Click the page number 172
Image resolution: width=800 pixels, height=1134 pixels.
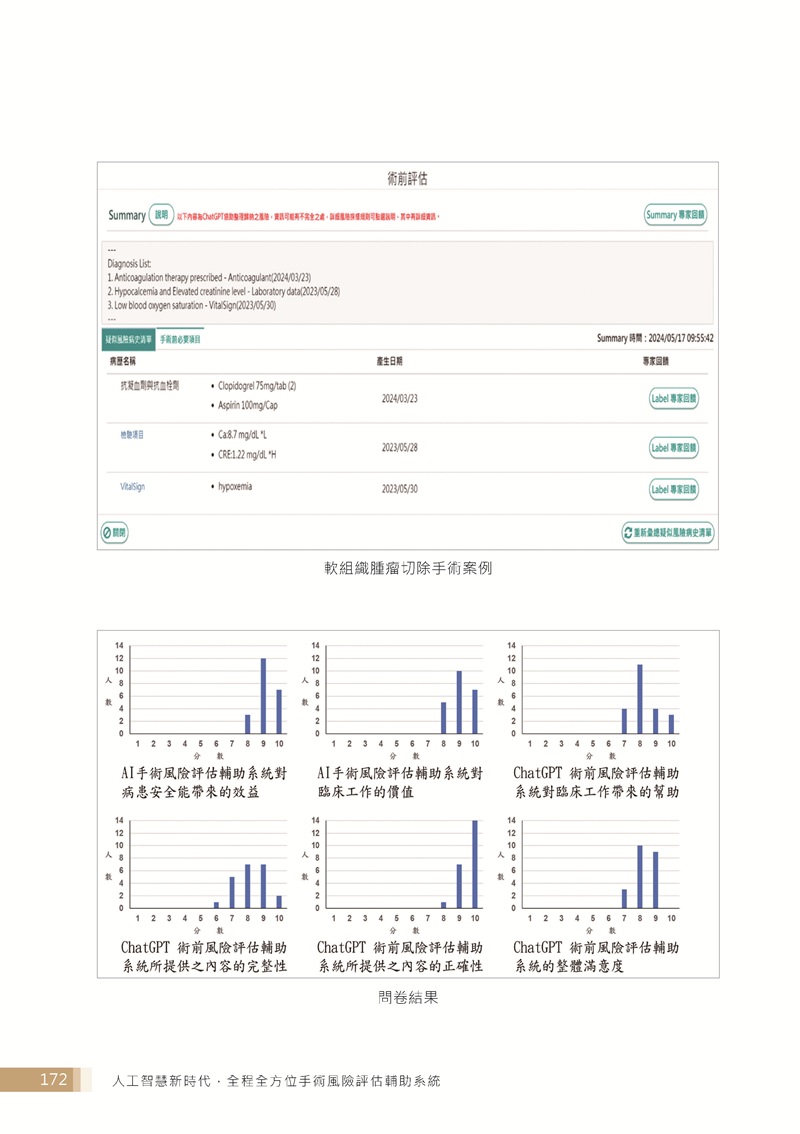(x=54, y=1080)
